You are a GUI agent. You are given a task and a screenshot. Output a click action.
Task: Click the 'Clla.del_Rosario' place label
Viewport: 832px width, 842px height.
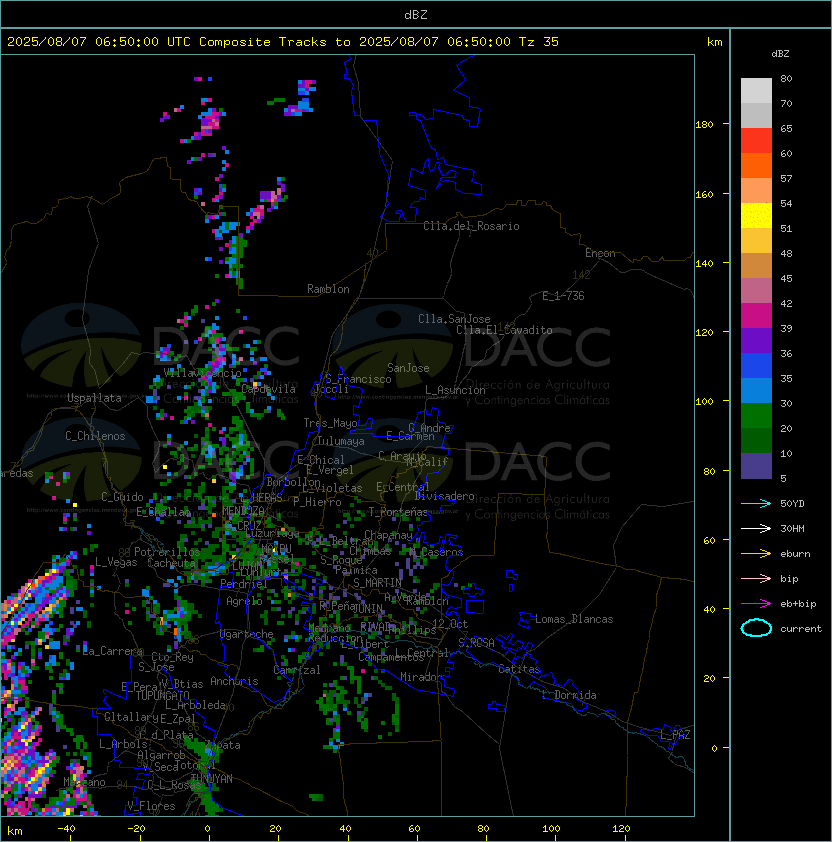471,226
